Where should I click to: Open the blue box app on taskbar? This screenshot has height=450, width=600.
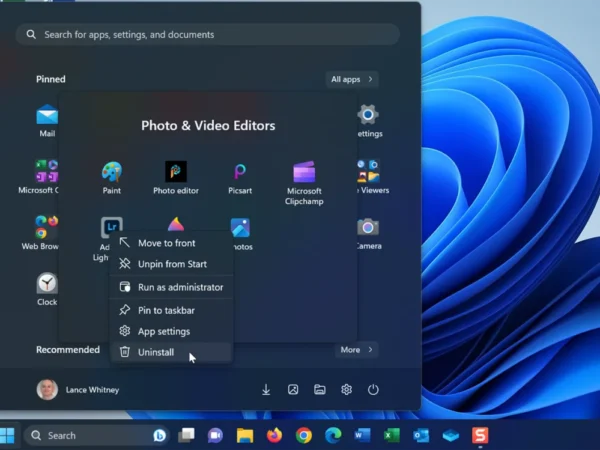[451, 435]
